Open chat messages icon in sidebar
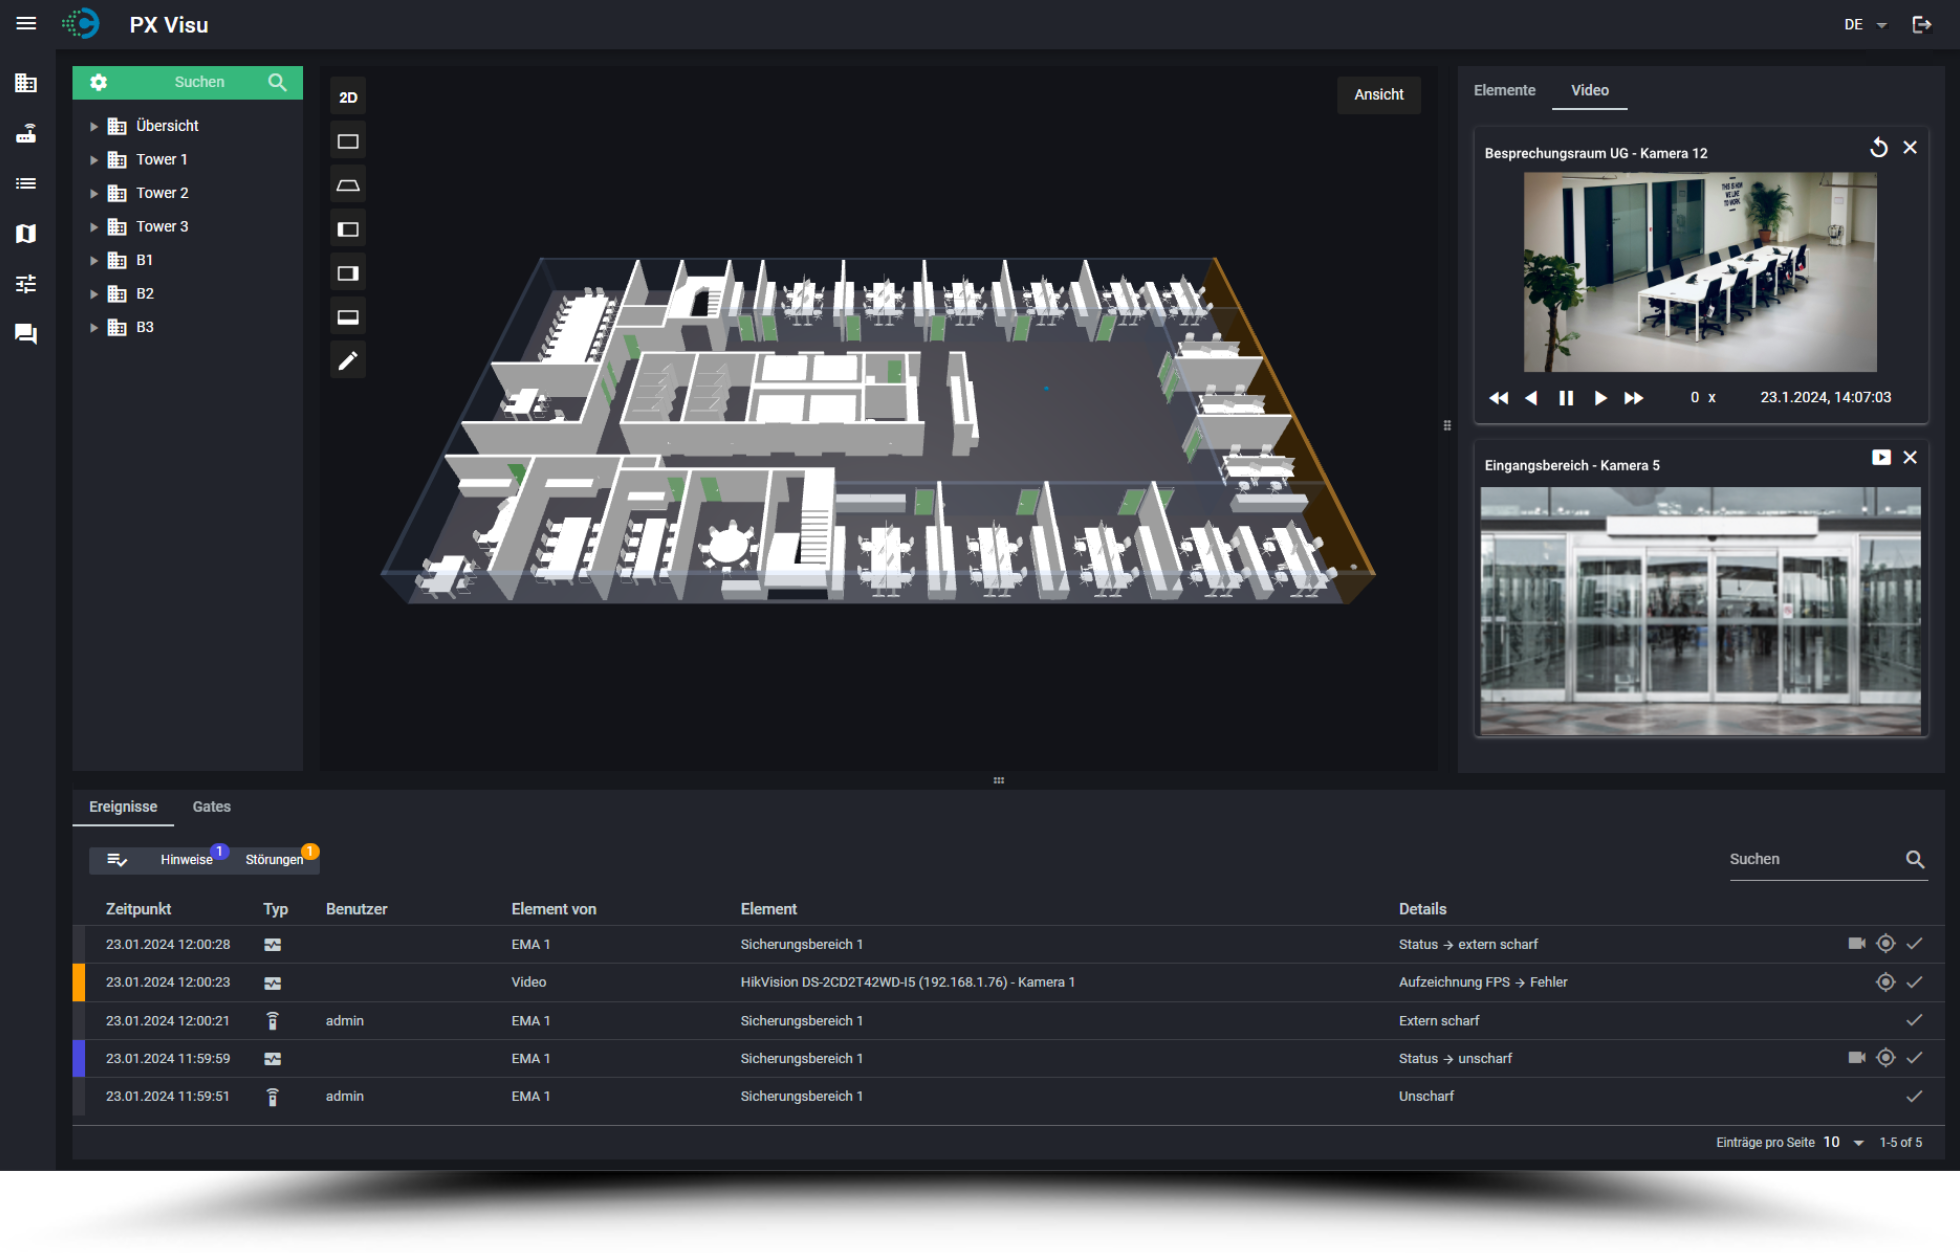The height and width of the screenshot is (1253, 1960). click(26, 333)
